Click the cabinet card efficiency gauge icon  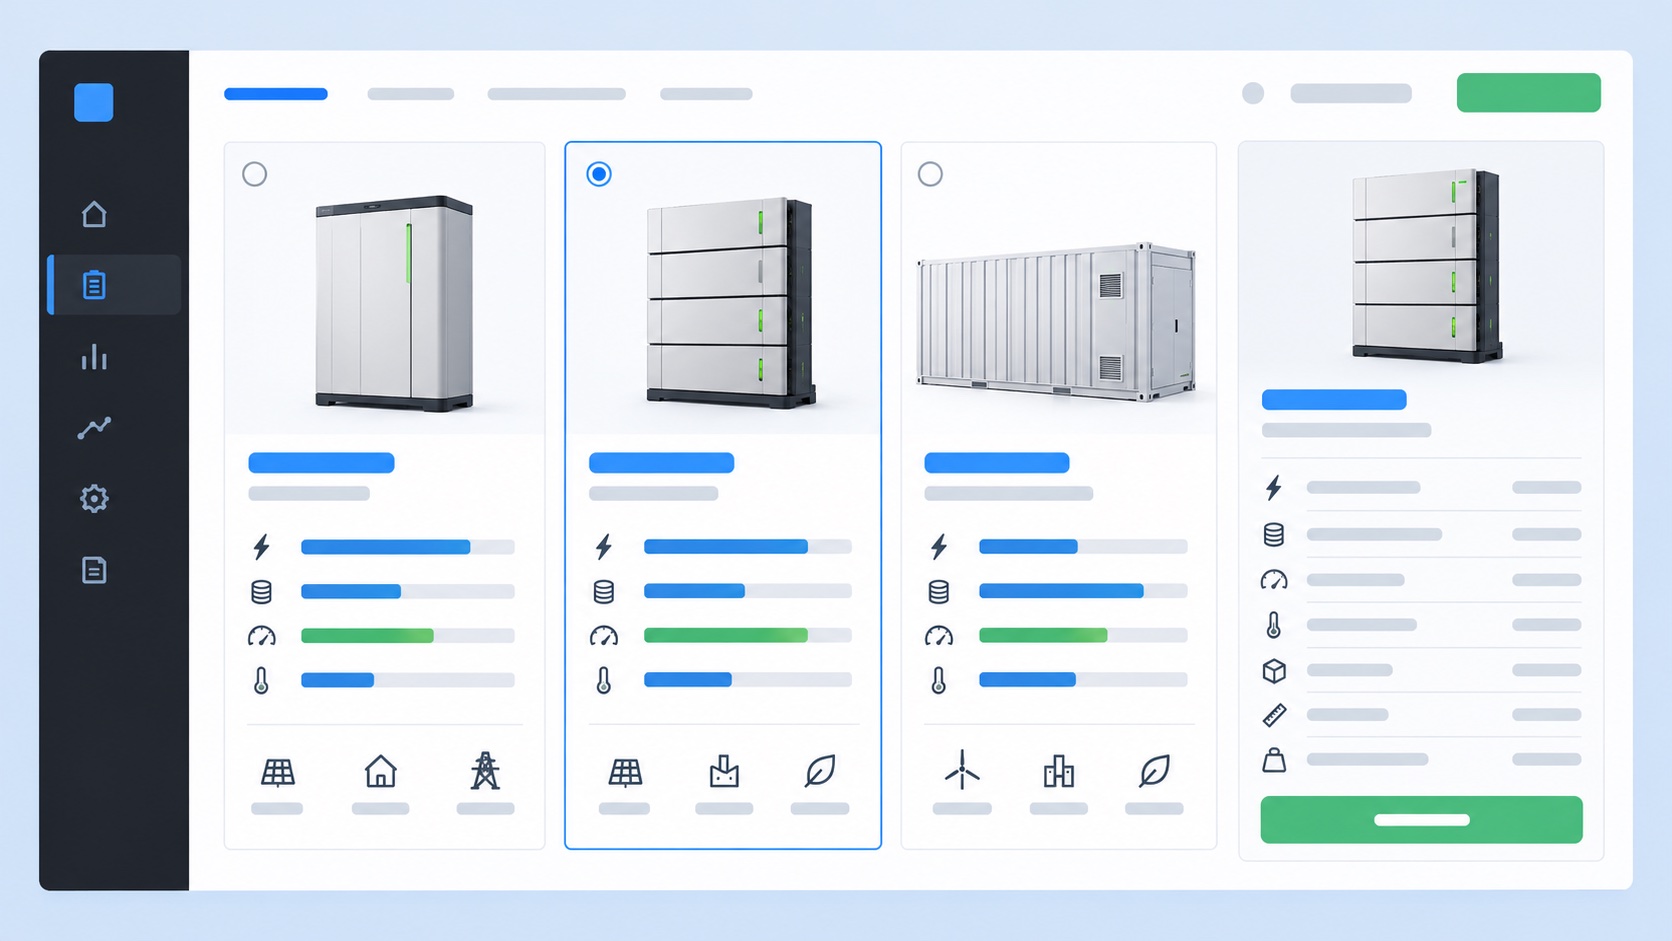click(x=261, y=636)
